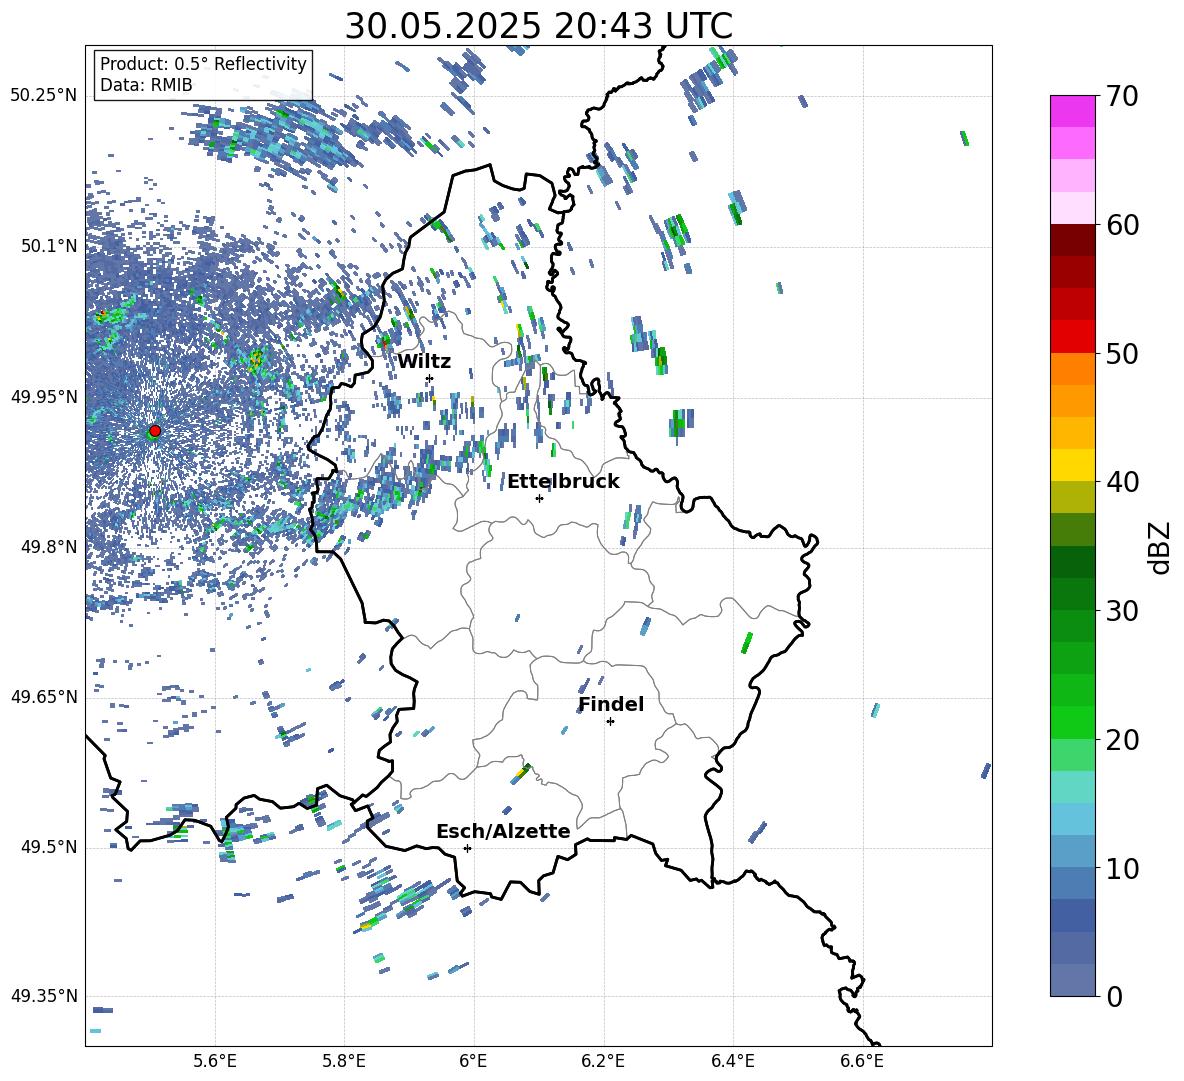This screenshot has height=1081, width=1184.
Task: Click the red radar site marker dot
Action: click(155, 430)
